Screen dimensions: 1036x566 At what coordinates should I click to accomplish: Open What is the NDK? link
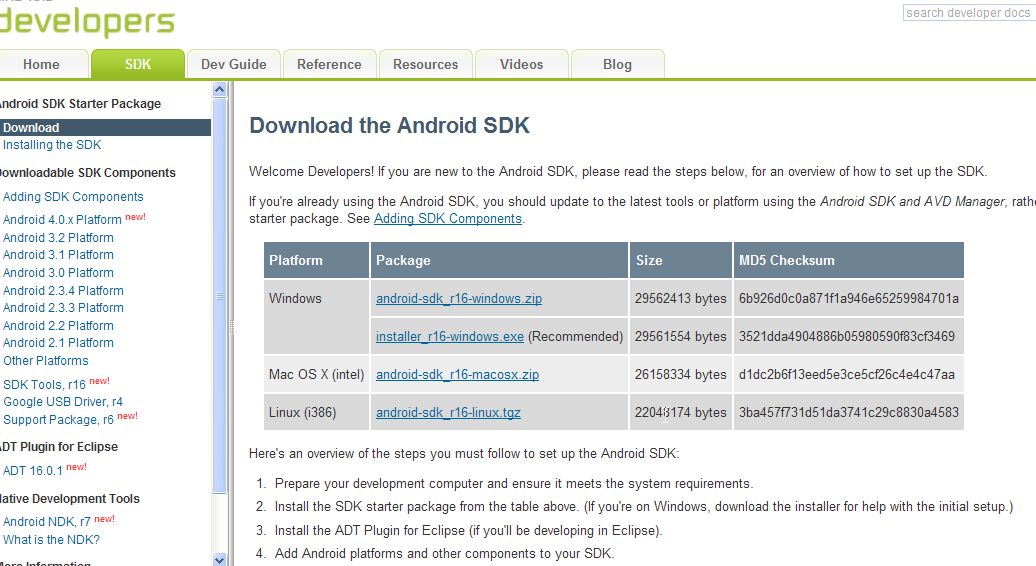click(51, 540)
